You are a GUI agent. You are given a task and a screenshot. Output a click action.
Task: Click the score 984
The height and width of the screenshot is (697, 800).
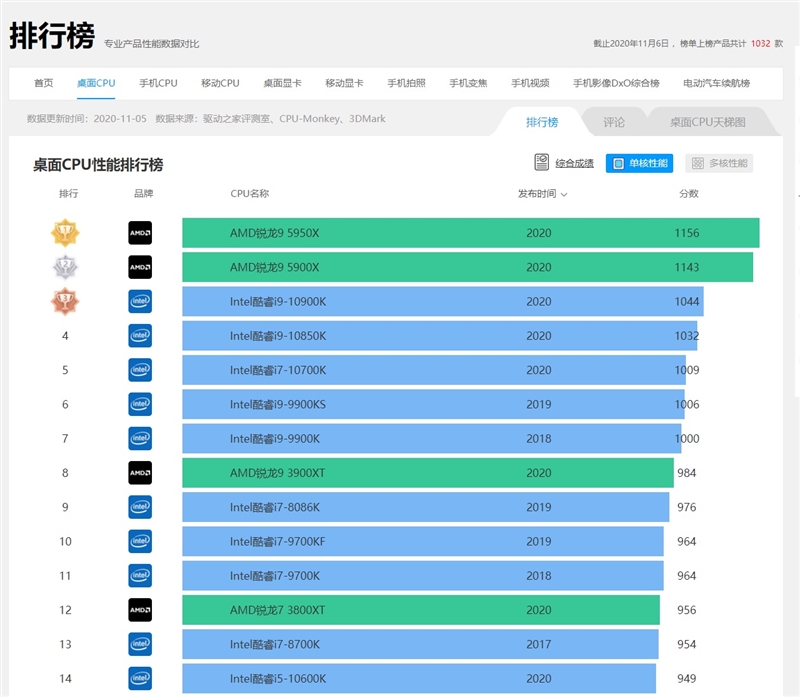click(687, 473)
